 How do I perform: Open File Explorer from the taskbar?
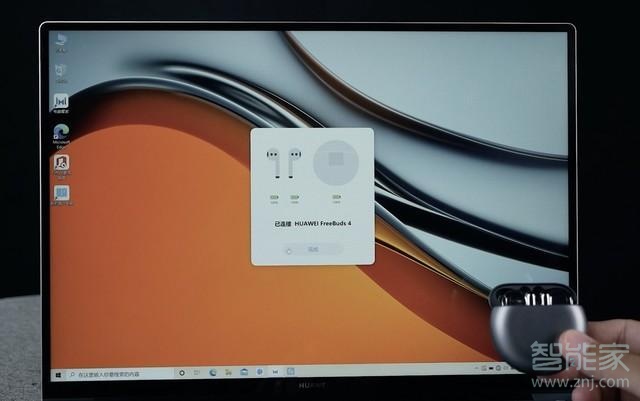pyautogui.click(x=228, y=373)
